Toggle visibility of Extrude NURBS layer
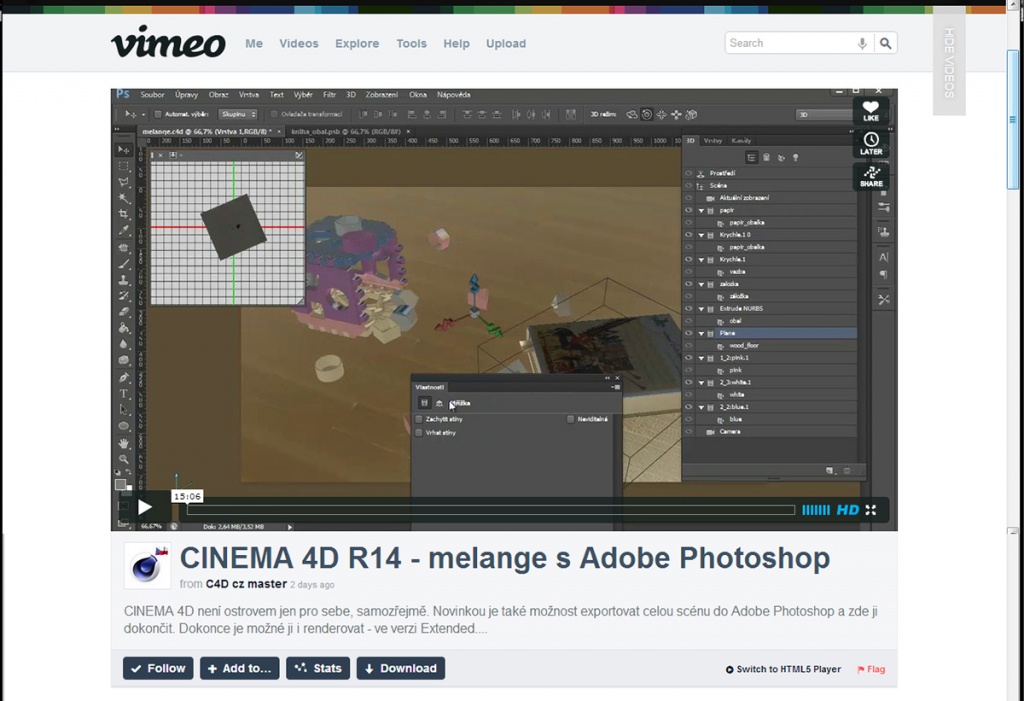Screen dimensions: 1024x701 688,308
